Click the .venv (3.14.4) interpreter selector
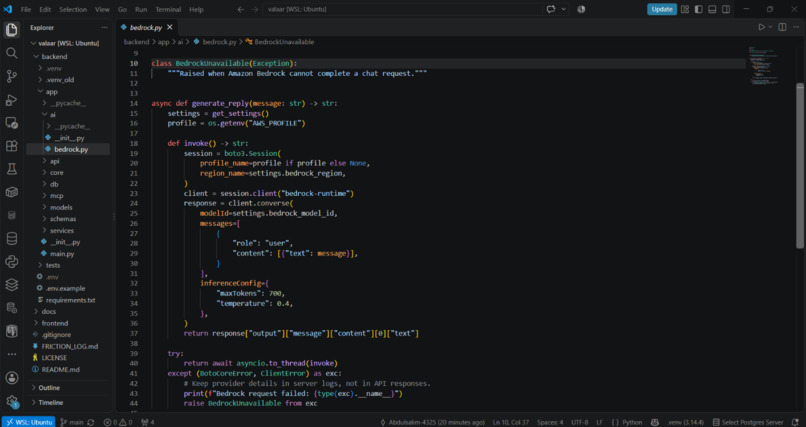The height and width of the screenshot is (427, 806). coord(685,422)
